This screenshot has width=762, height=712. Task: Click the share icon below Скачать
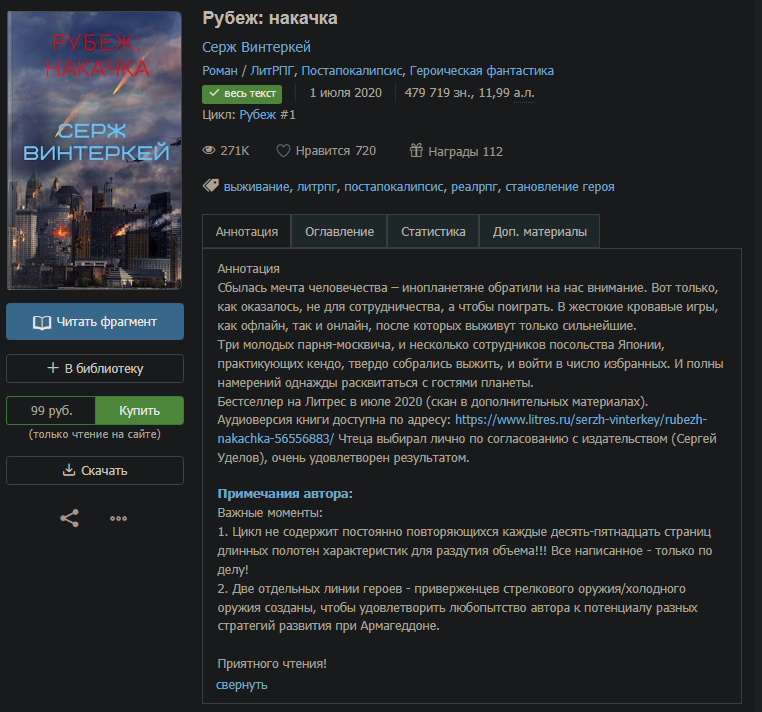click(69, 518)
